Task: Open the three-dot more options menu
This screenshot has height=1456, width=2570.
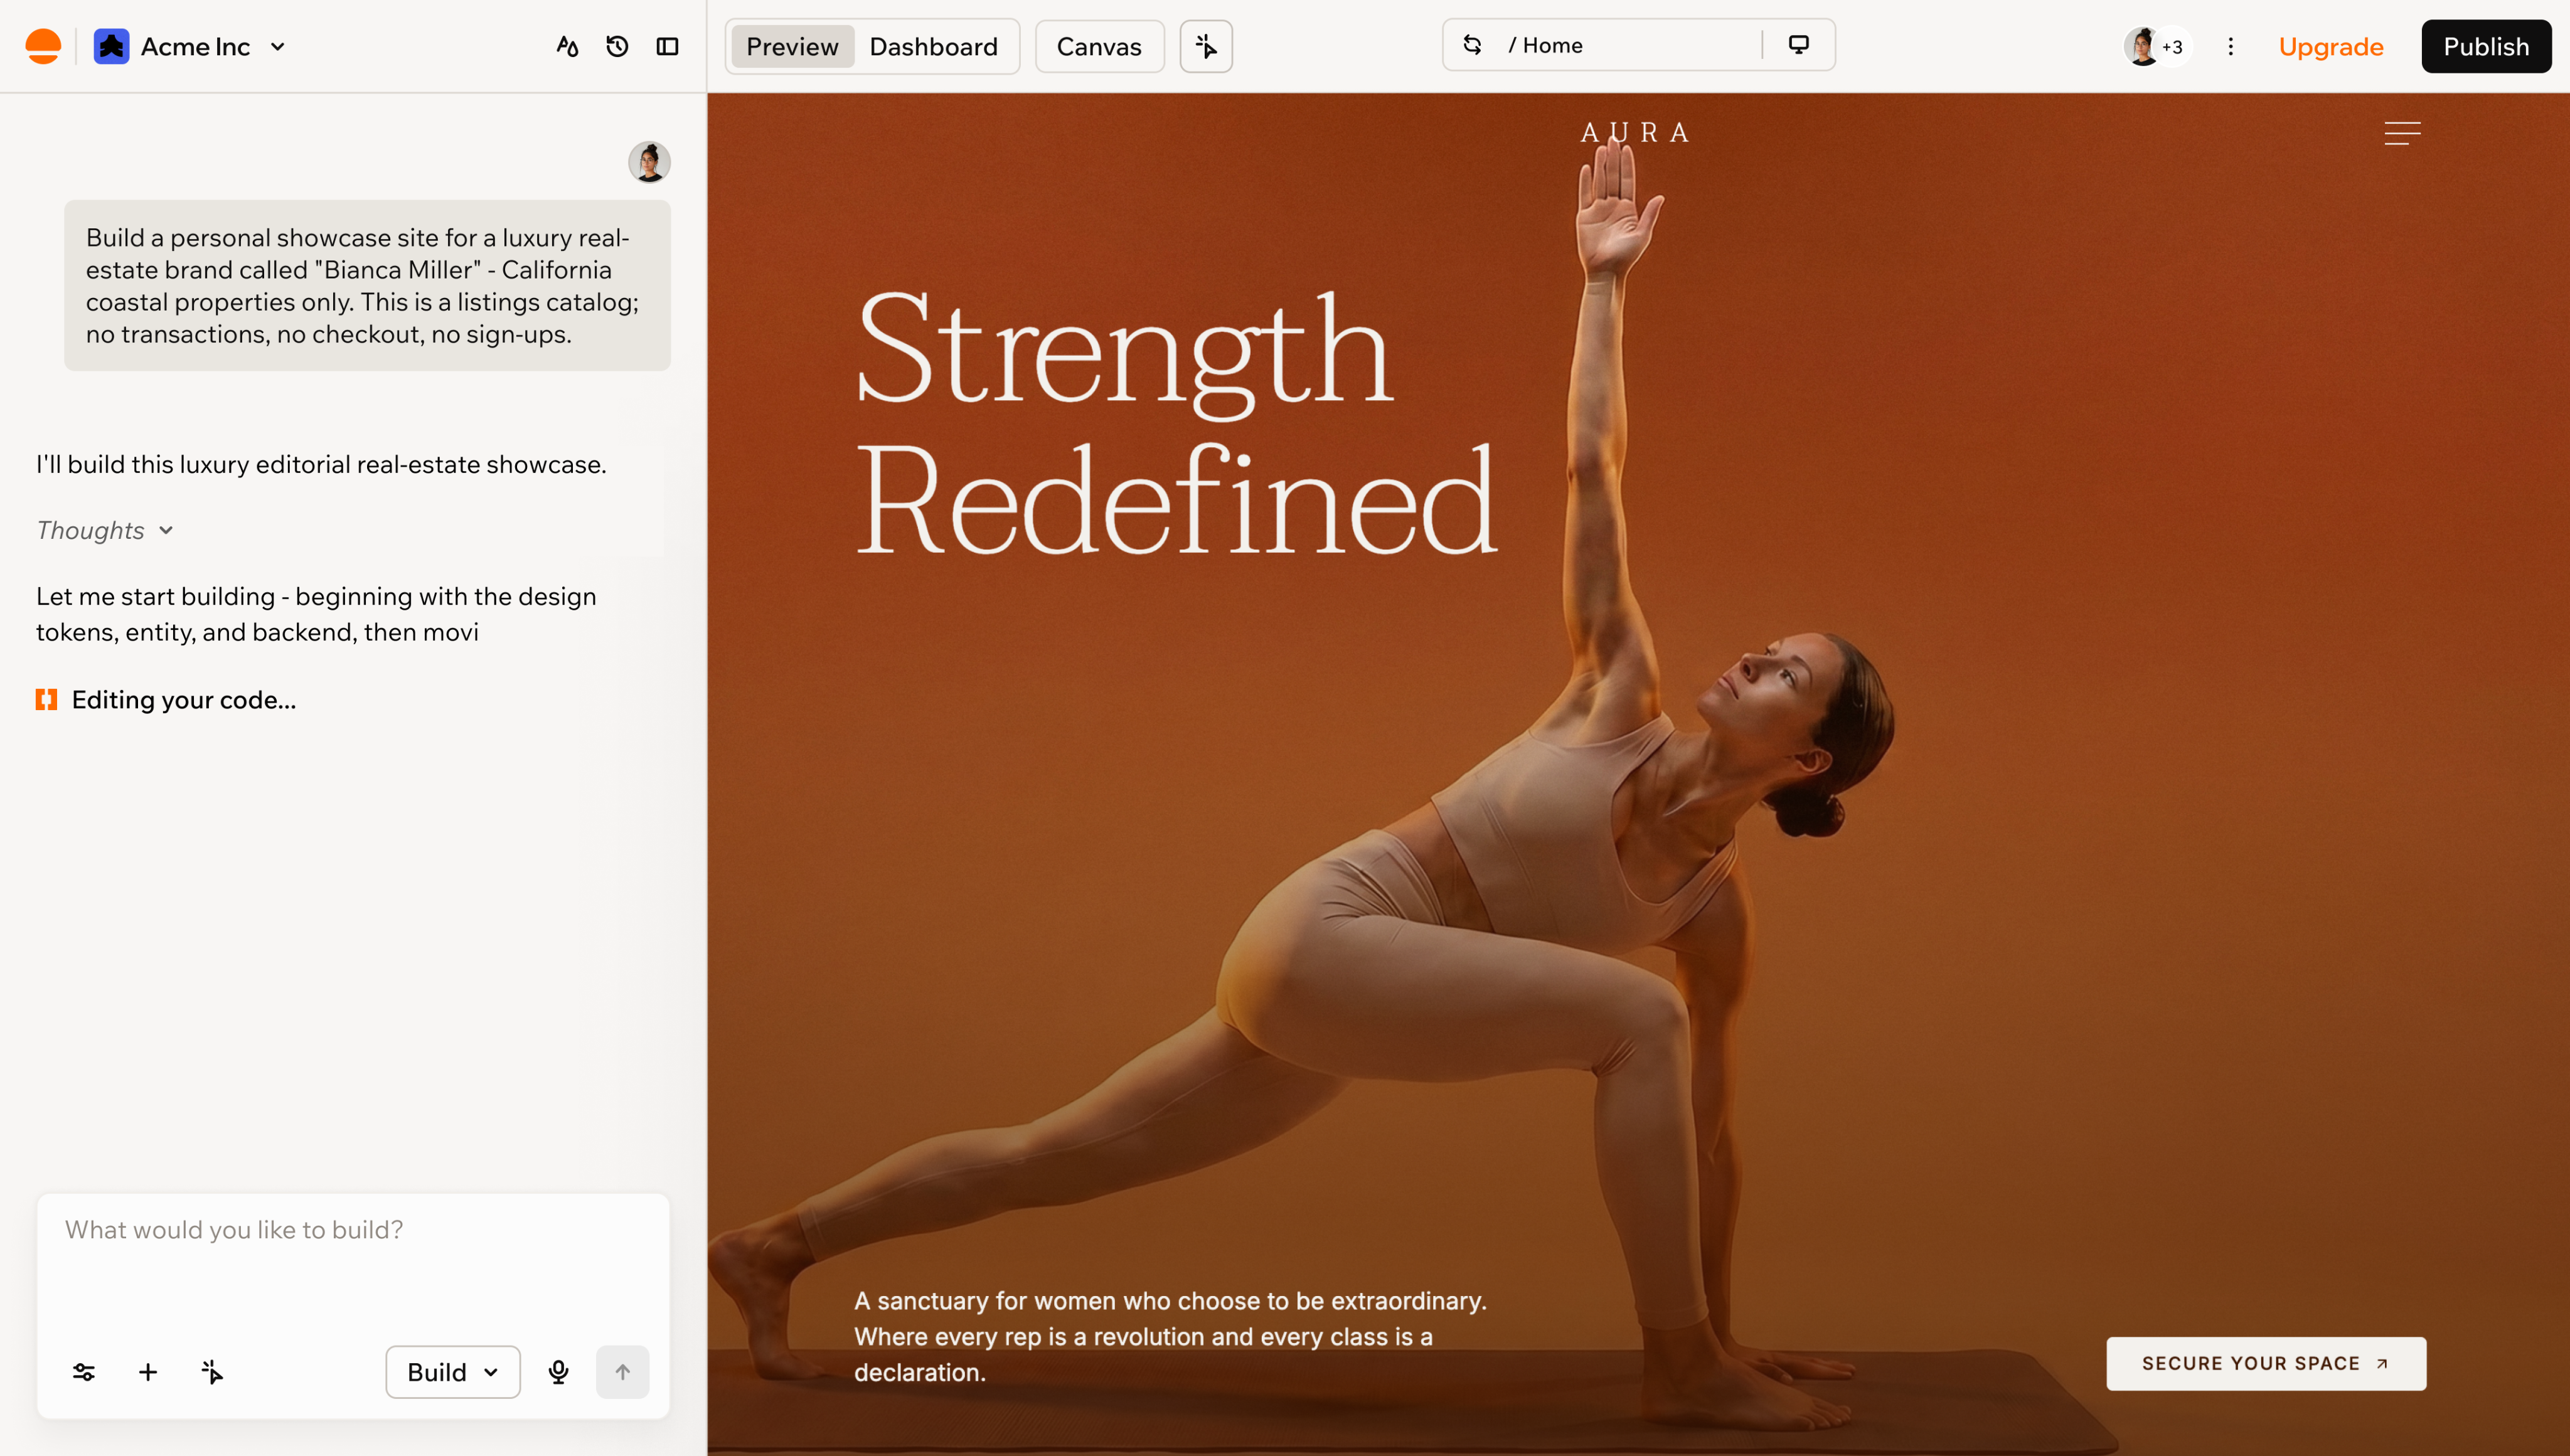Action: coord(2230,46)
